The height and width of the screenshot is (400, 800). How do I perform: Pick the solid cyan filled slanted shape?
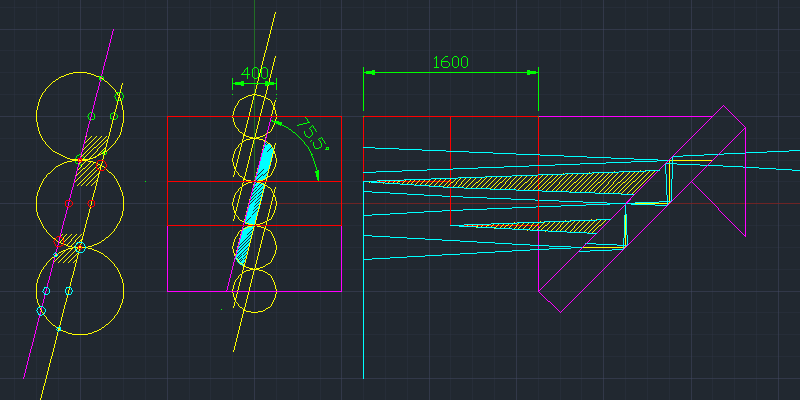point(255,204)
